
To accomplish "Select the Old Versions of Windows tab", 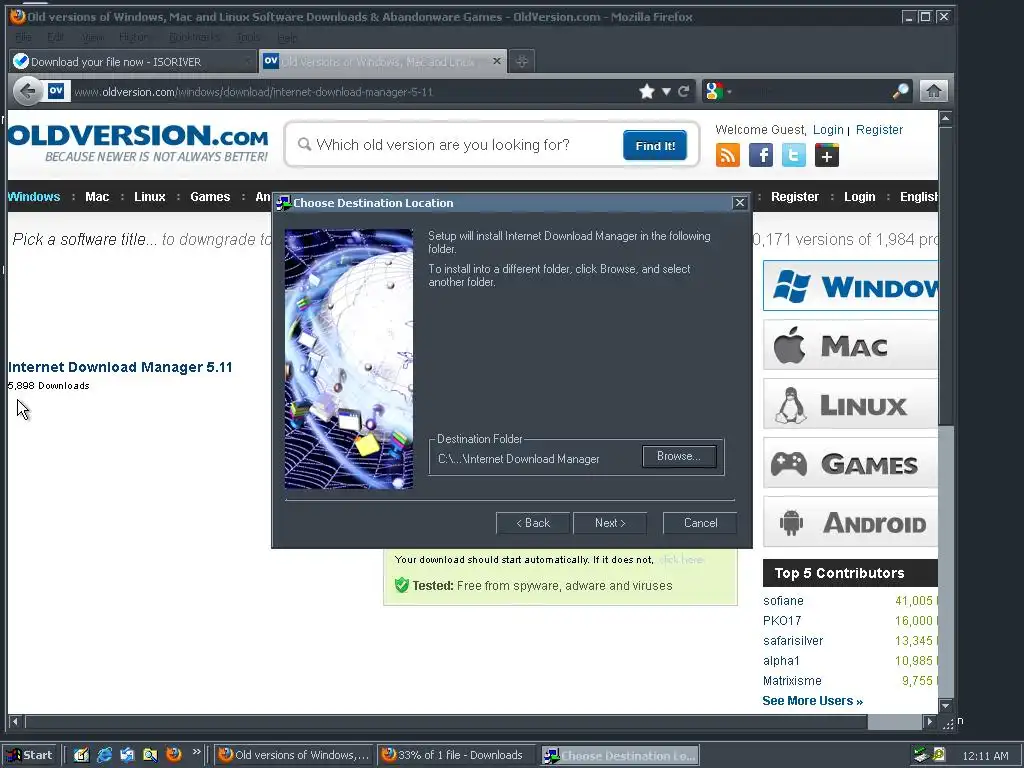I will pyautogui.click(x=382, y=61).
